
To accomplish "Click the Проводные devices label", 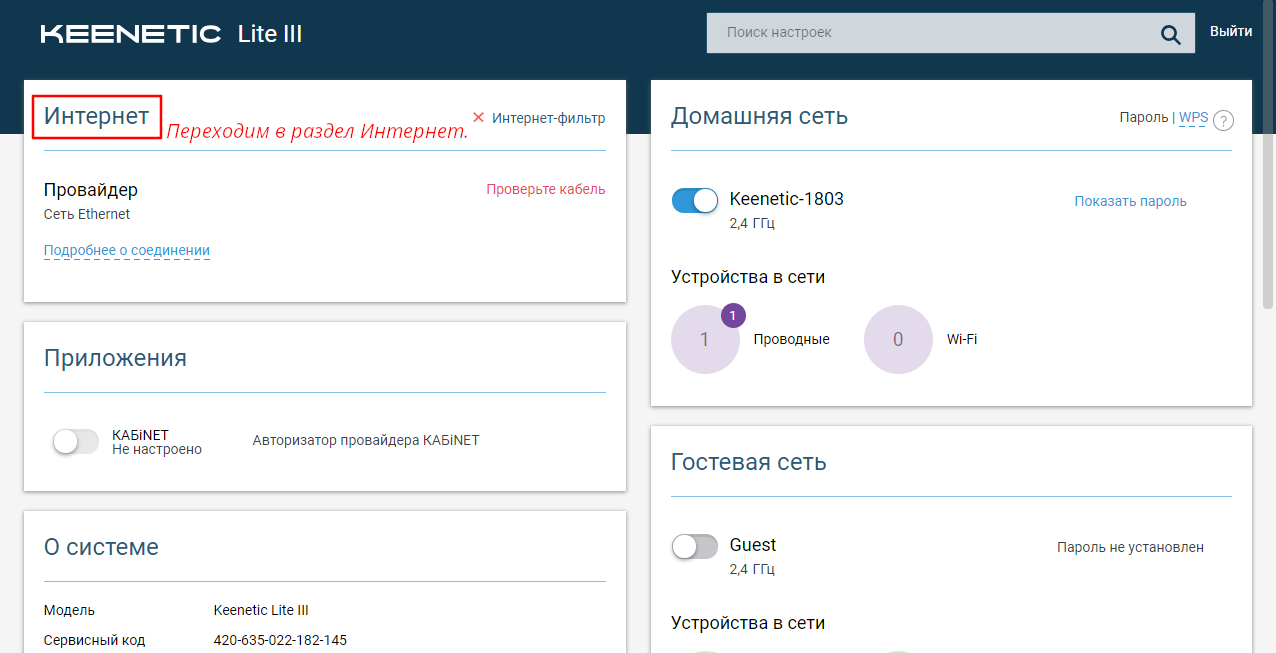I will coord(792,339).
